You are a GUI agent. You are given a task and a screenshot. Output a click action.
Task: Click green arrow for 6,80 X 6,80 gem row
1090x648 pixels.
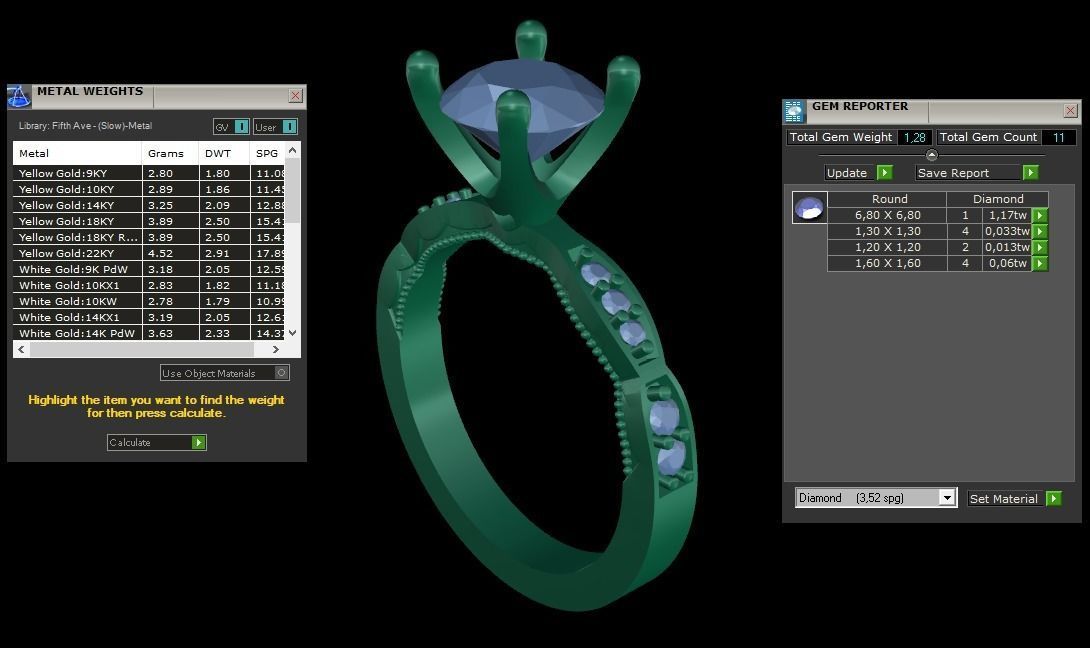click(x=1040, y=216)
